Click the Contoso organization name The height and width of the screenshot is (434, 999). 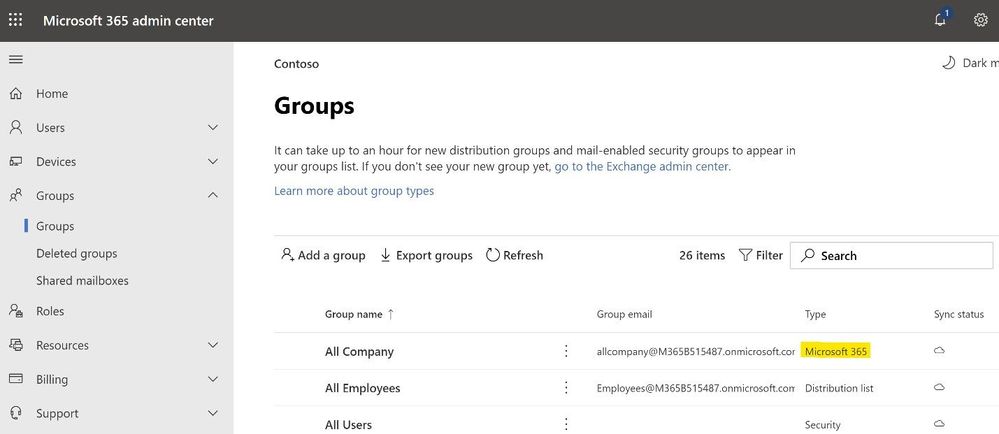click(x=296, y=64)
